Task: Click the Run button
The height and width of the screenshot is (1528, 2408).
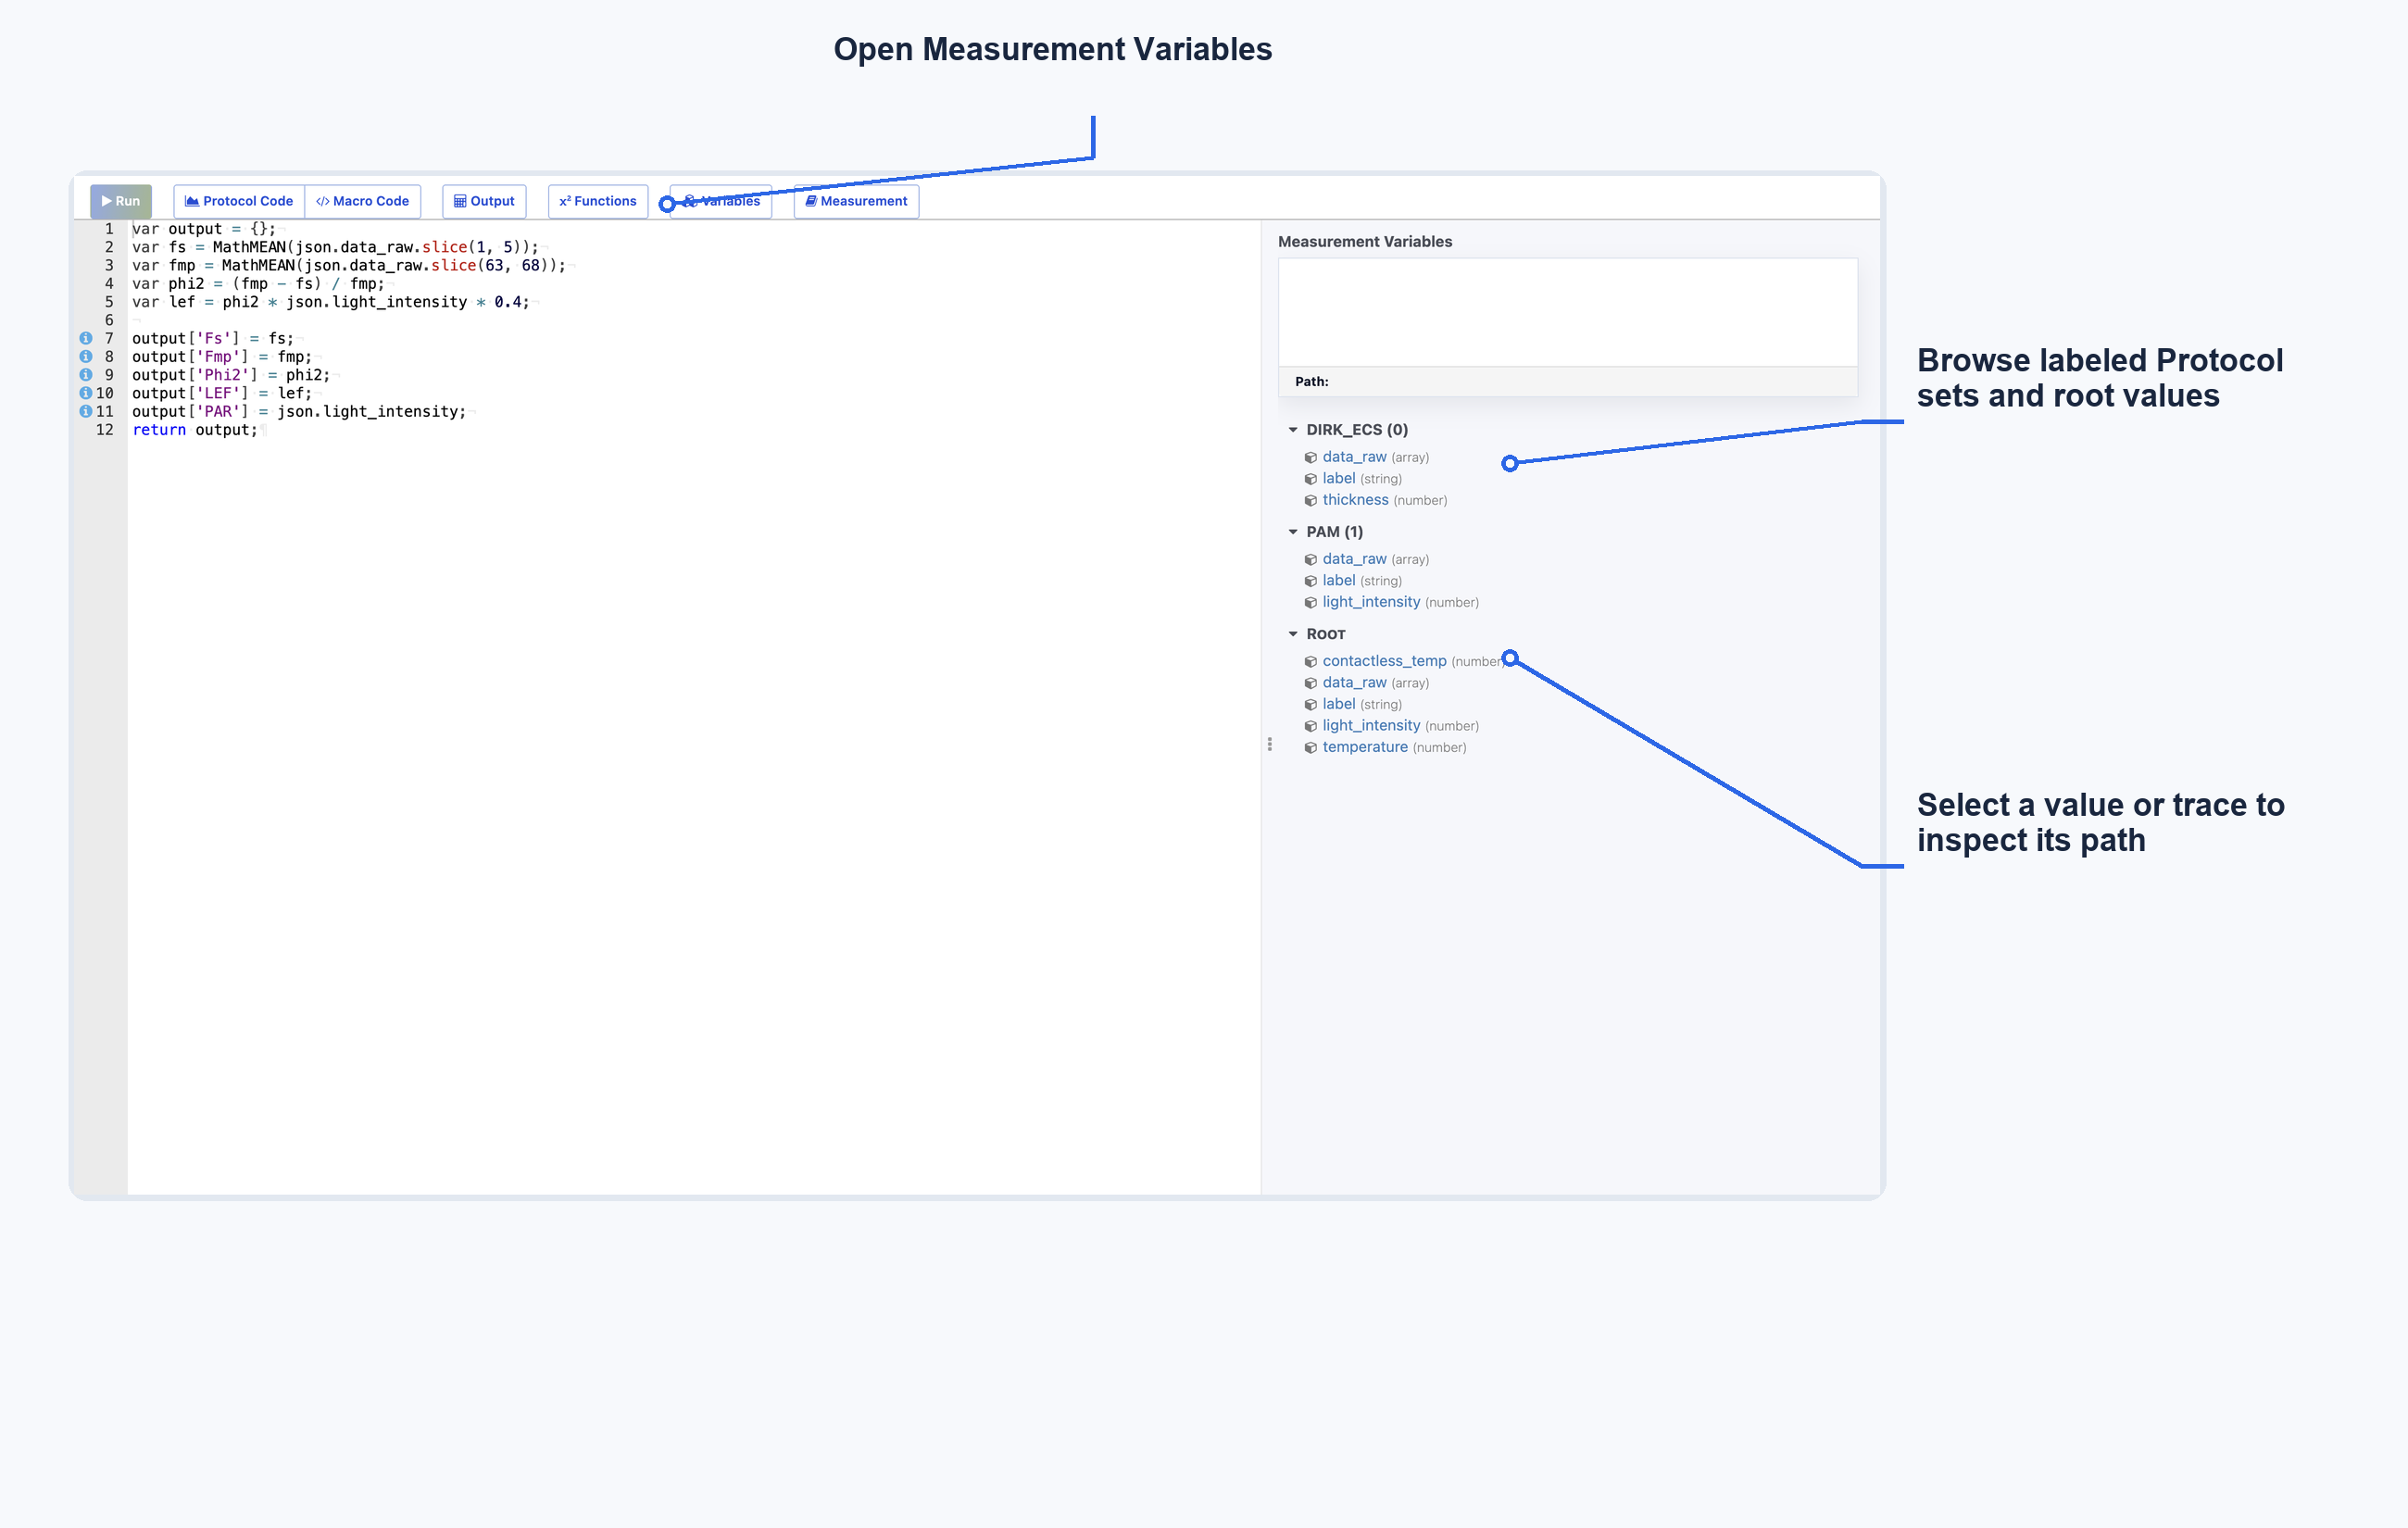Action: click(121, 201)
